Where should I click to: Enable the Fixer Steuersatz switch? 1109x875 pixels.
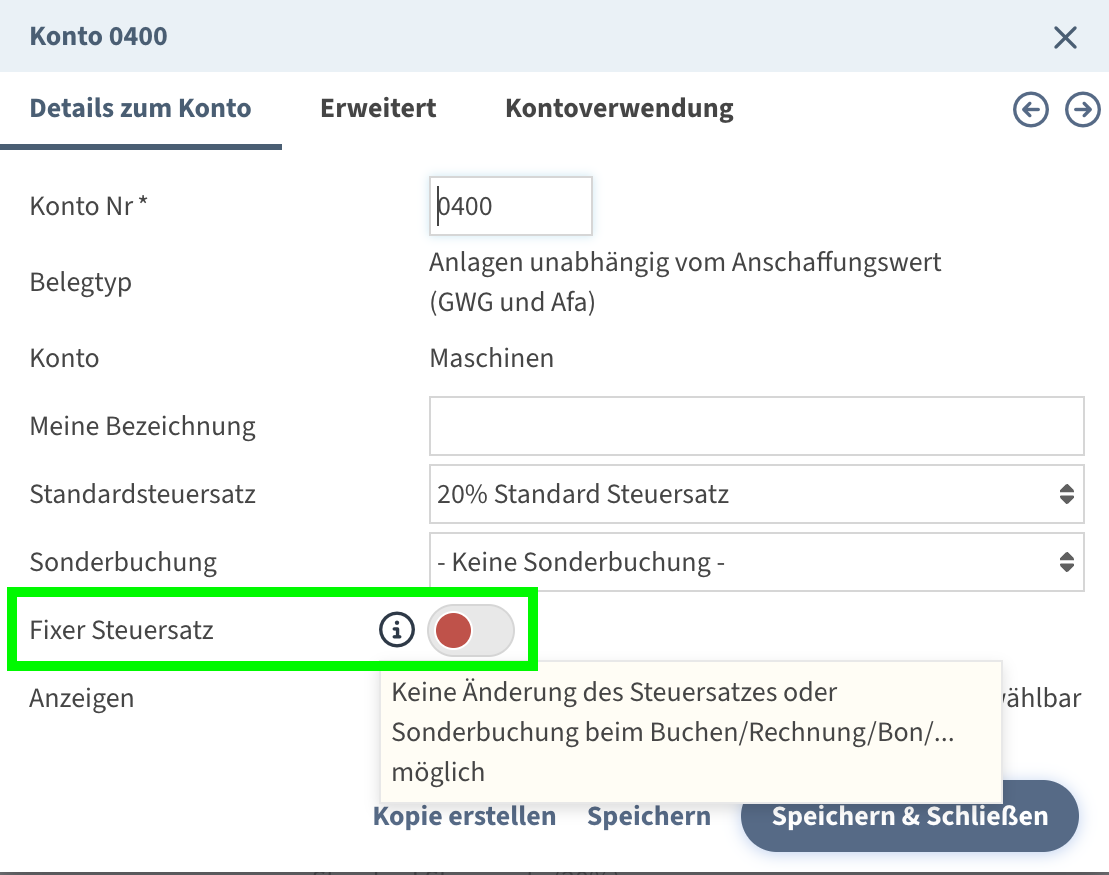coord(470,631)
